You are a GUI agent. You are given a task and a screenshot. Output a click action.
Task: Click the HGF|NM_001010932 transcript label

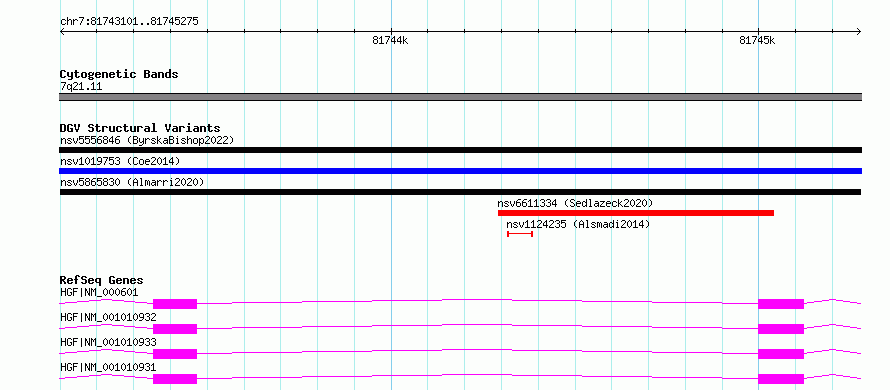pos(108,317)
